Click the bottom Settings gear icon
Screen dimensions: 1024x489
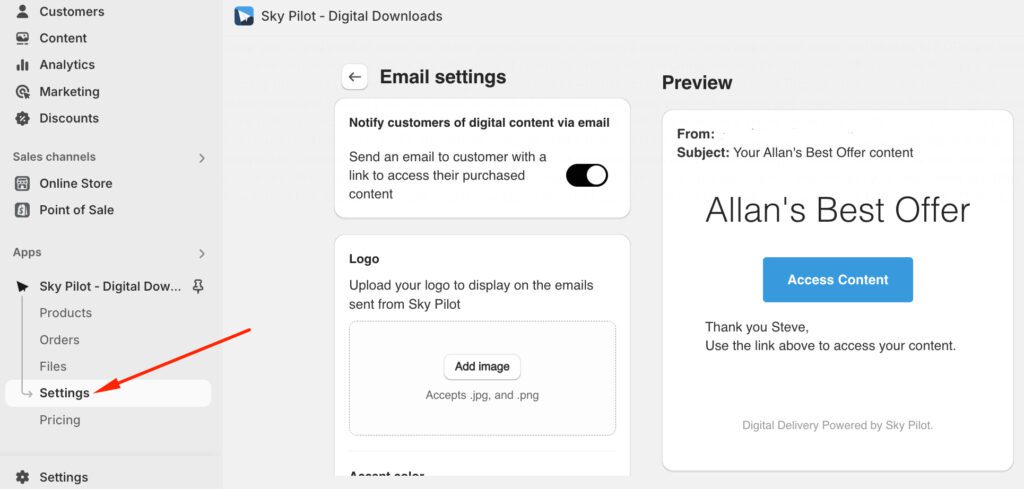[x=22, y=477]
